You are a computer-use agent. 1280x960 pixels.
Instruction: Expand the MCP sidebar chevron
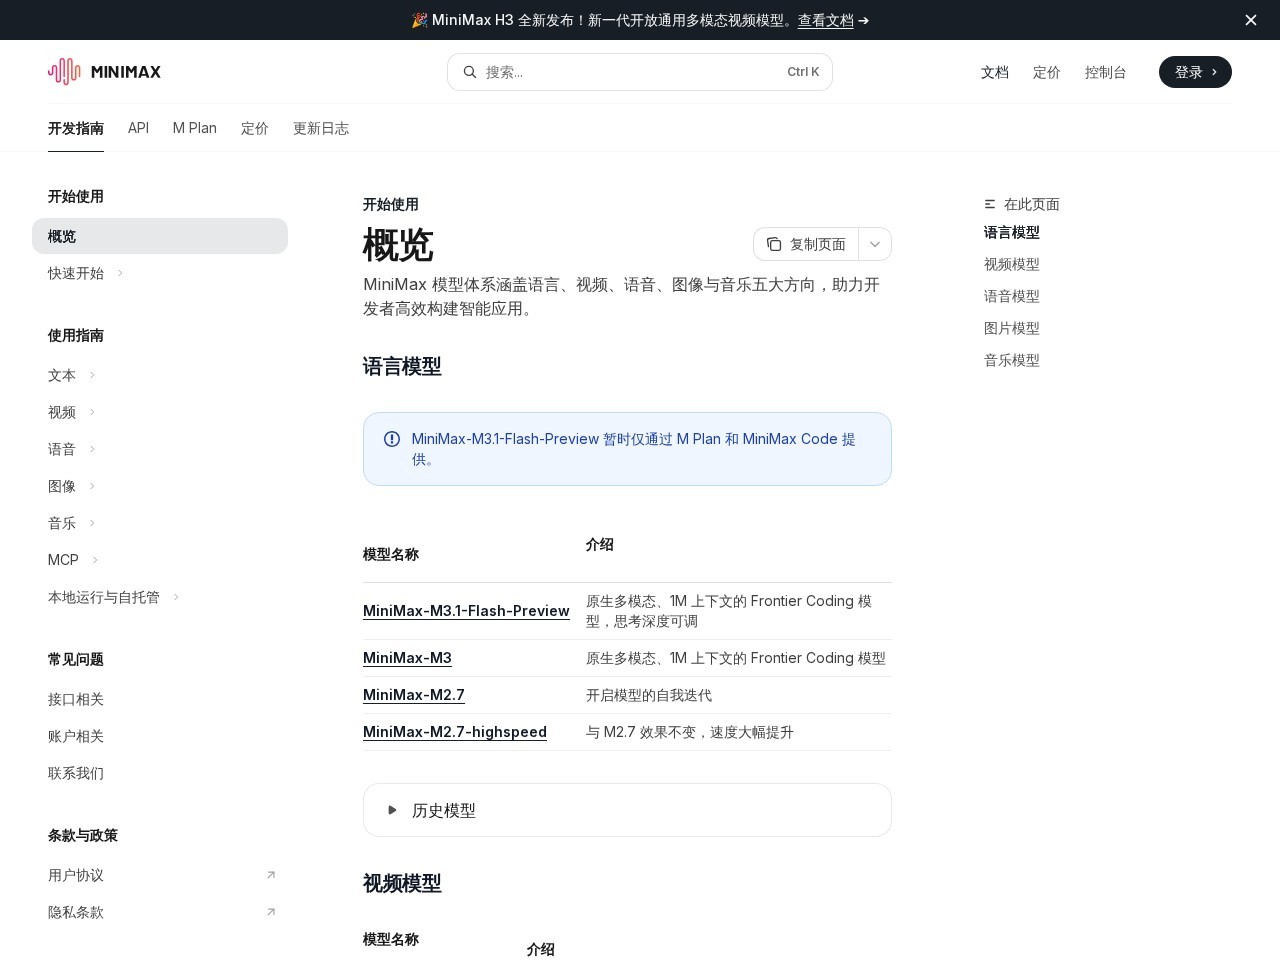coord(95,560)
